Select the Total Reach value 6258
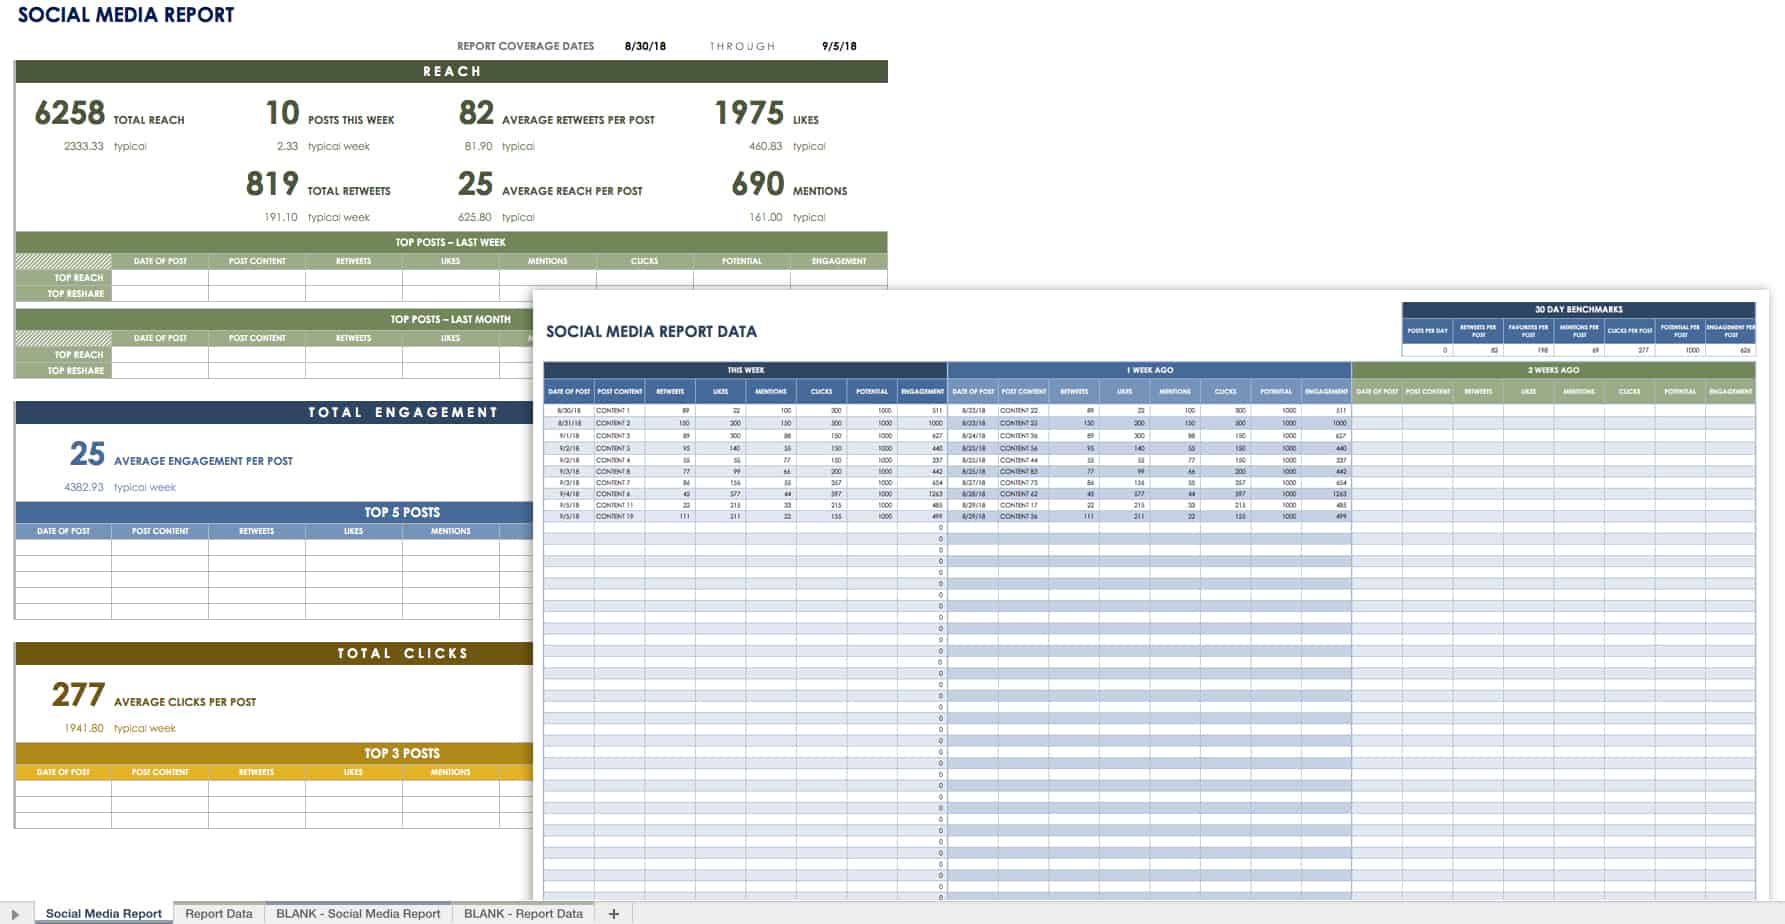 coord(69,113)
